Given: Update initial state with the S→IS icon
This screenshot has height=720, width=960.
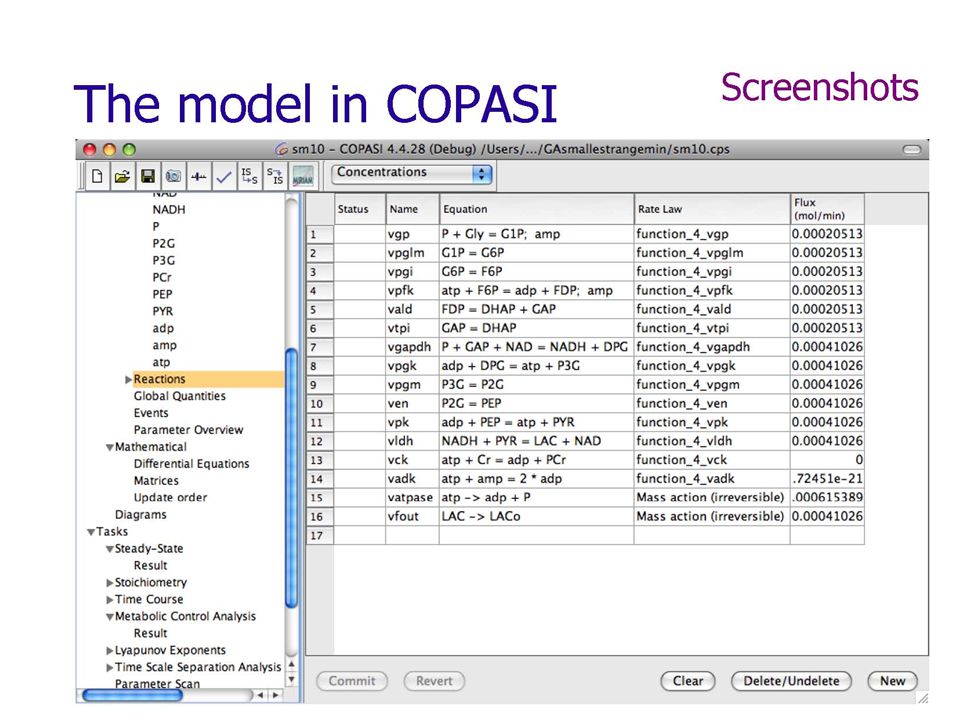Looking at the screenshot, I should (x=275, y=176).
